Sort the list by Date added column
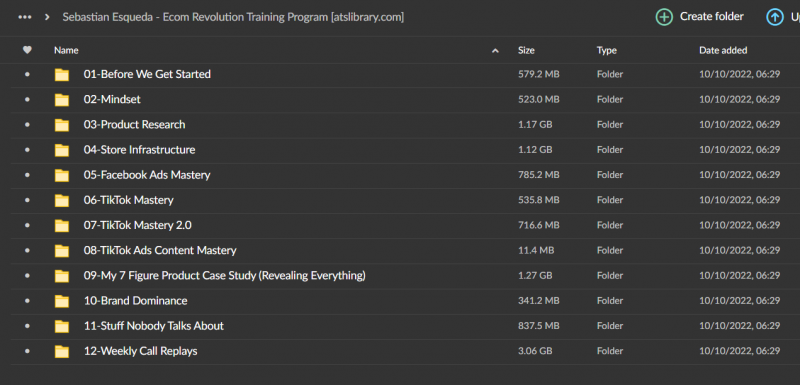800x385 pixels. 723,50
